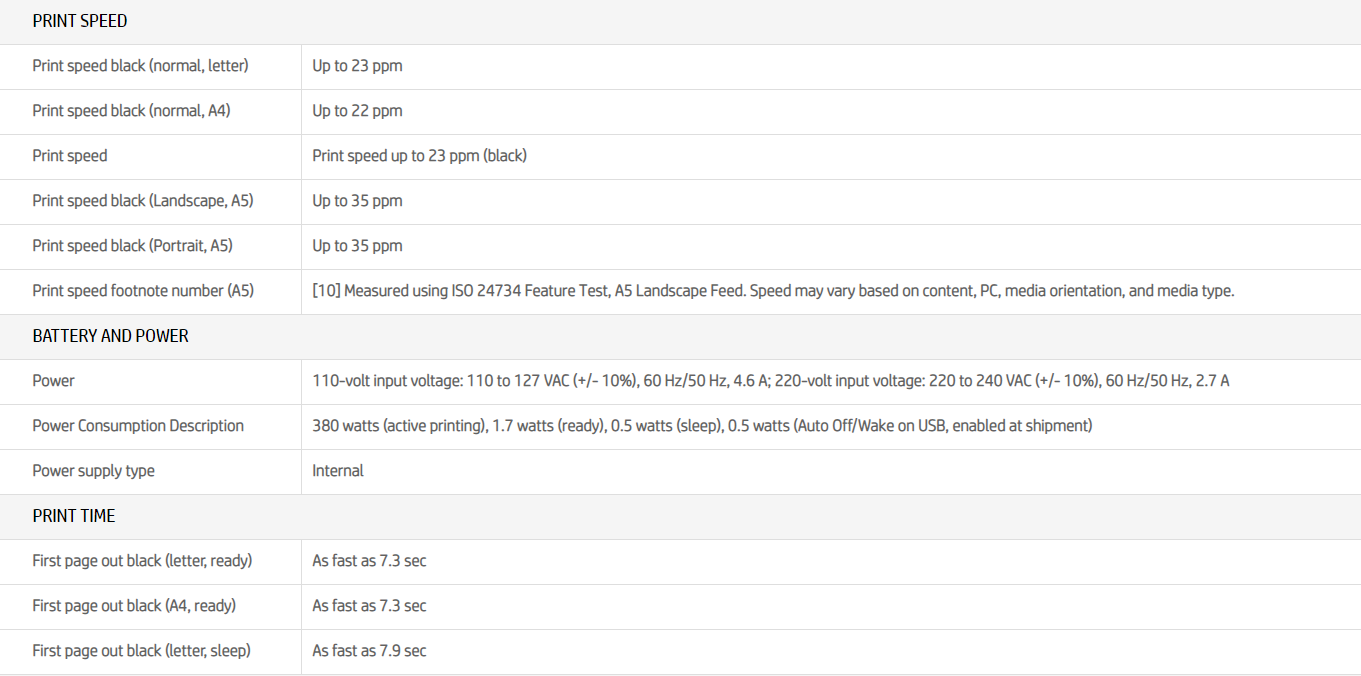The image size is (1361, 676).
Task: Select the BATTERY AND POWER section header
Action: click(110, 336)
